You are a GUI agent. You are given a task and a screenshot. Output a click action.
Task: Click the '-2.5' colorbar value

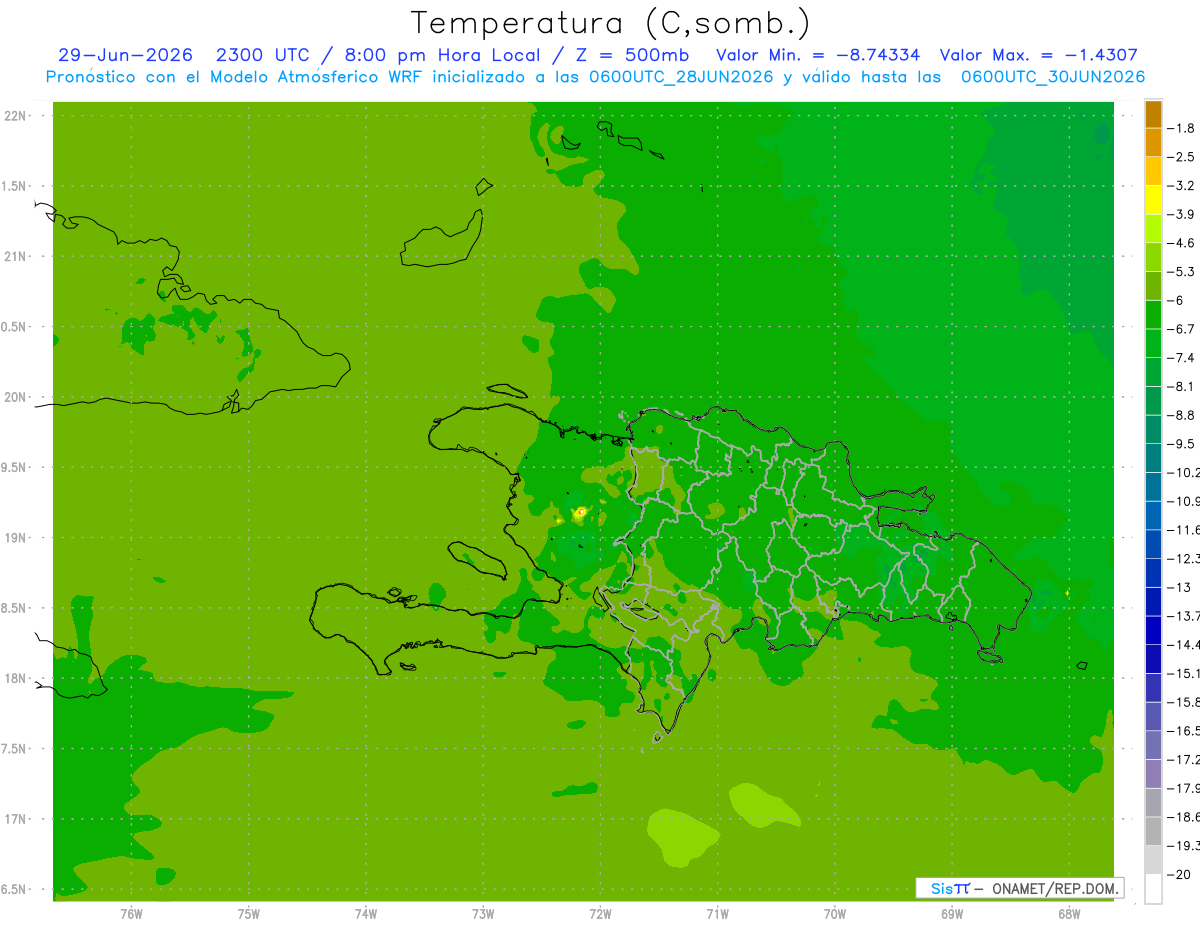tap(1182, 157)
